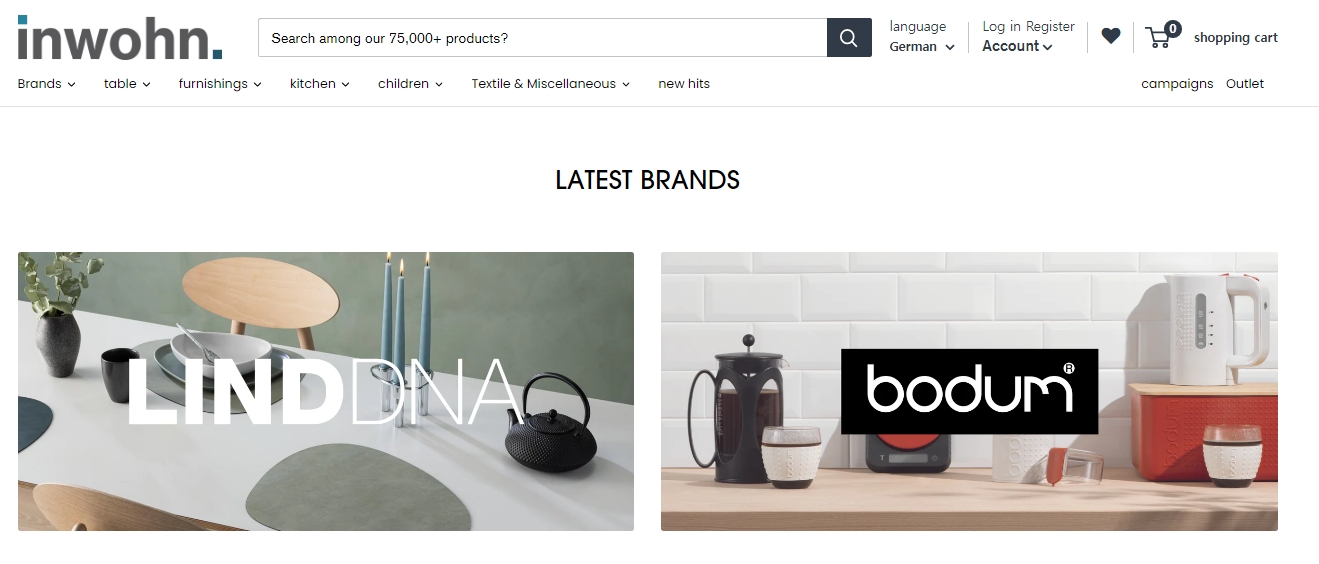This screenshot has width=1319, height=564.
Task: Open the wishlist heart icon
Action: click(1111, 36)
